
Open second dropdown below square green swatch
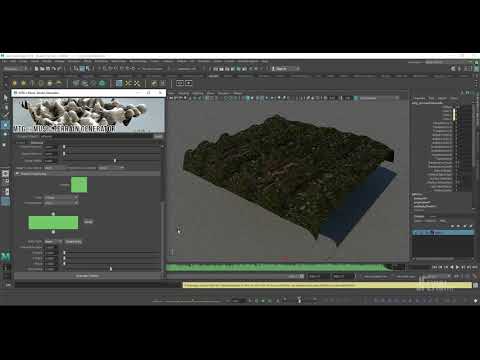point(61,203)
